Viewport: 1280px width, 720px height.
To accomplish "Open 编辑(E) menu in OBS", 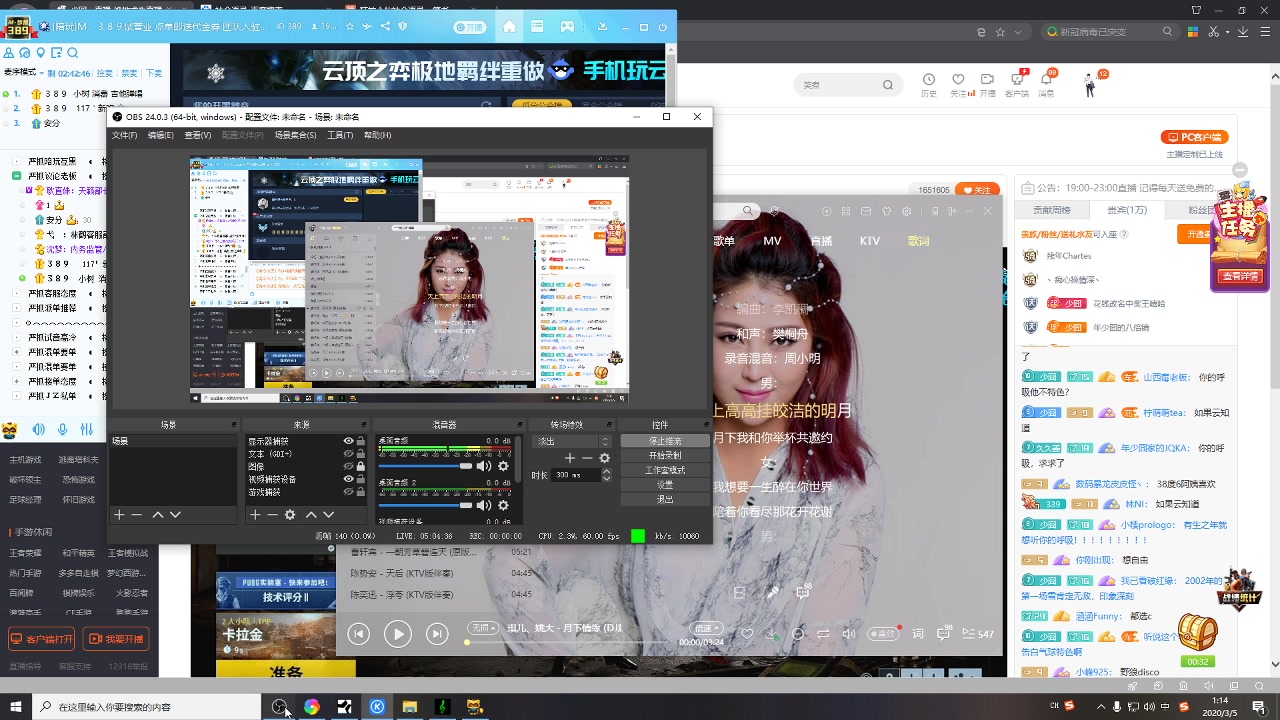I will 161,135.
